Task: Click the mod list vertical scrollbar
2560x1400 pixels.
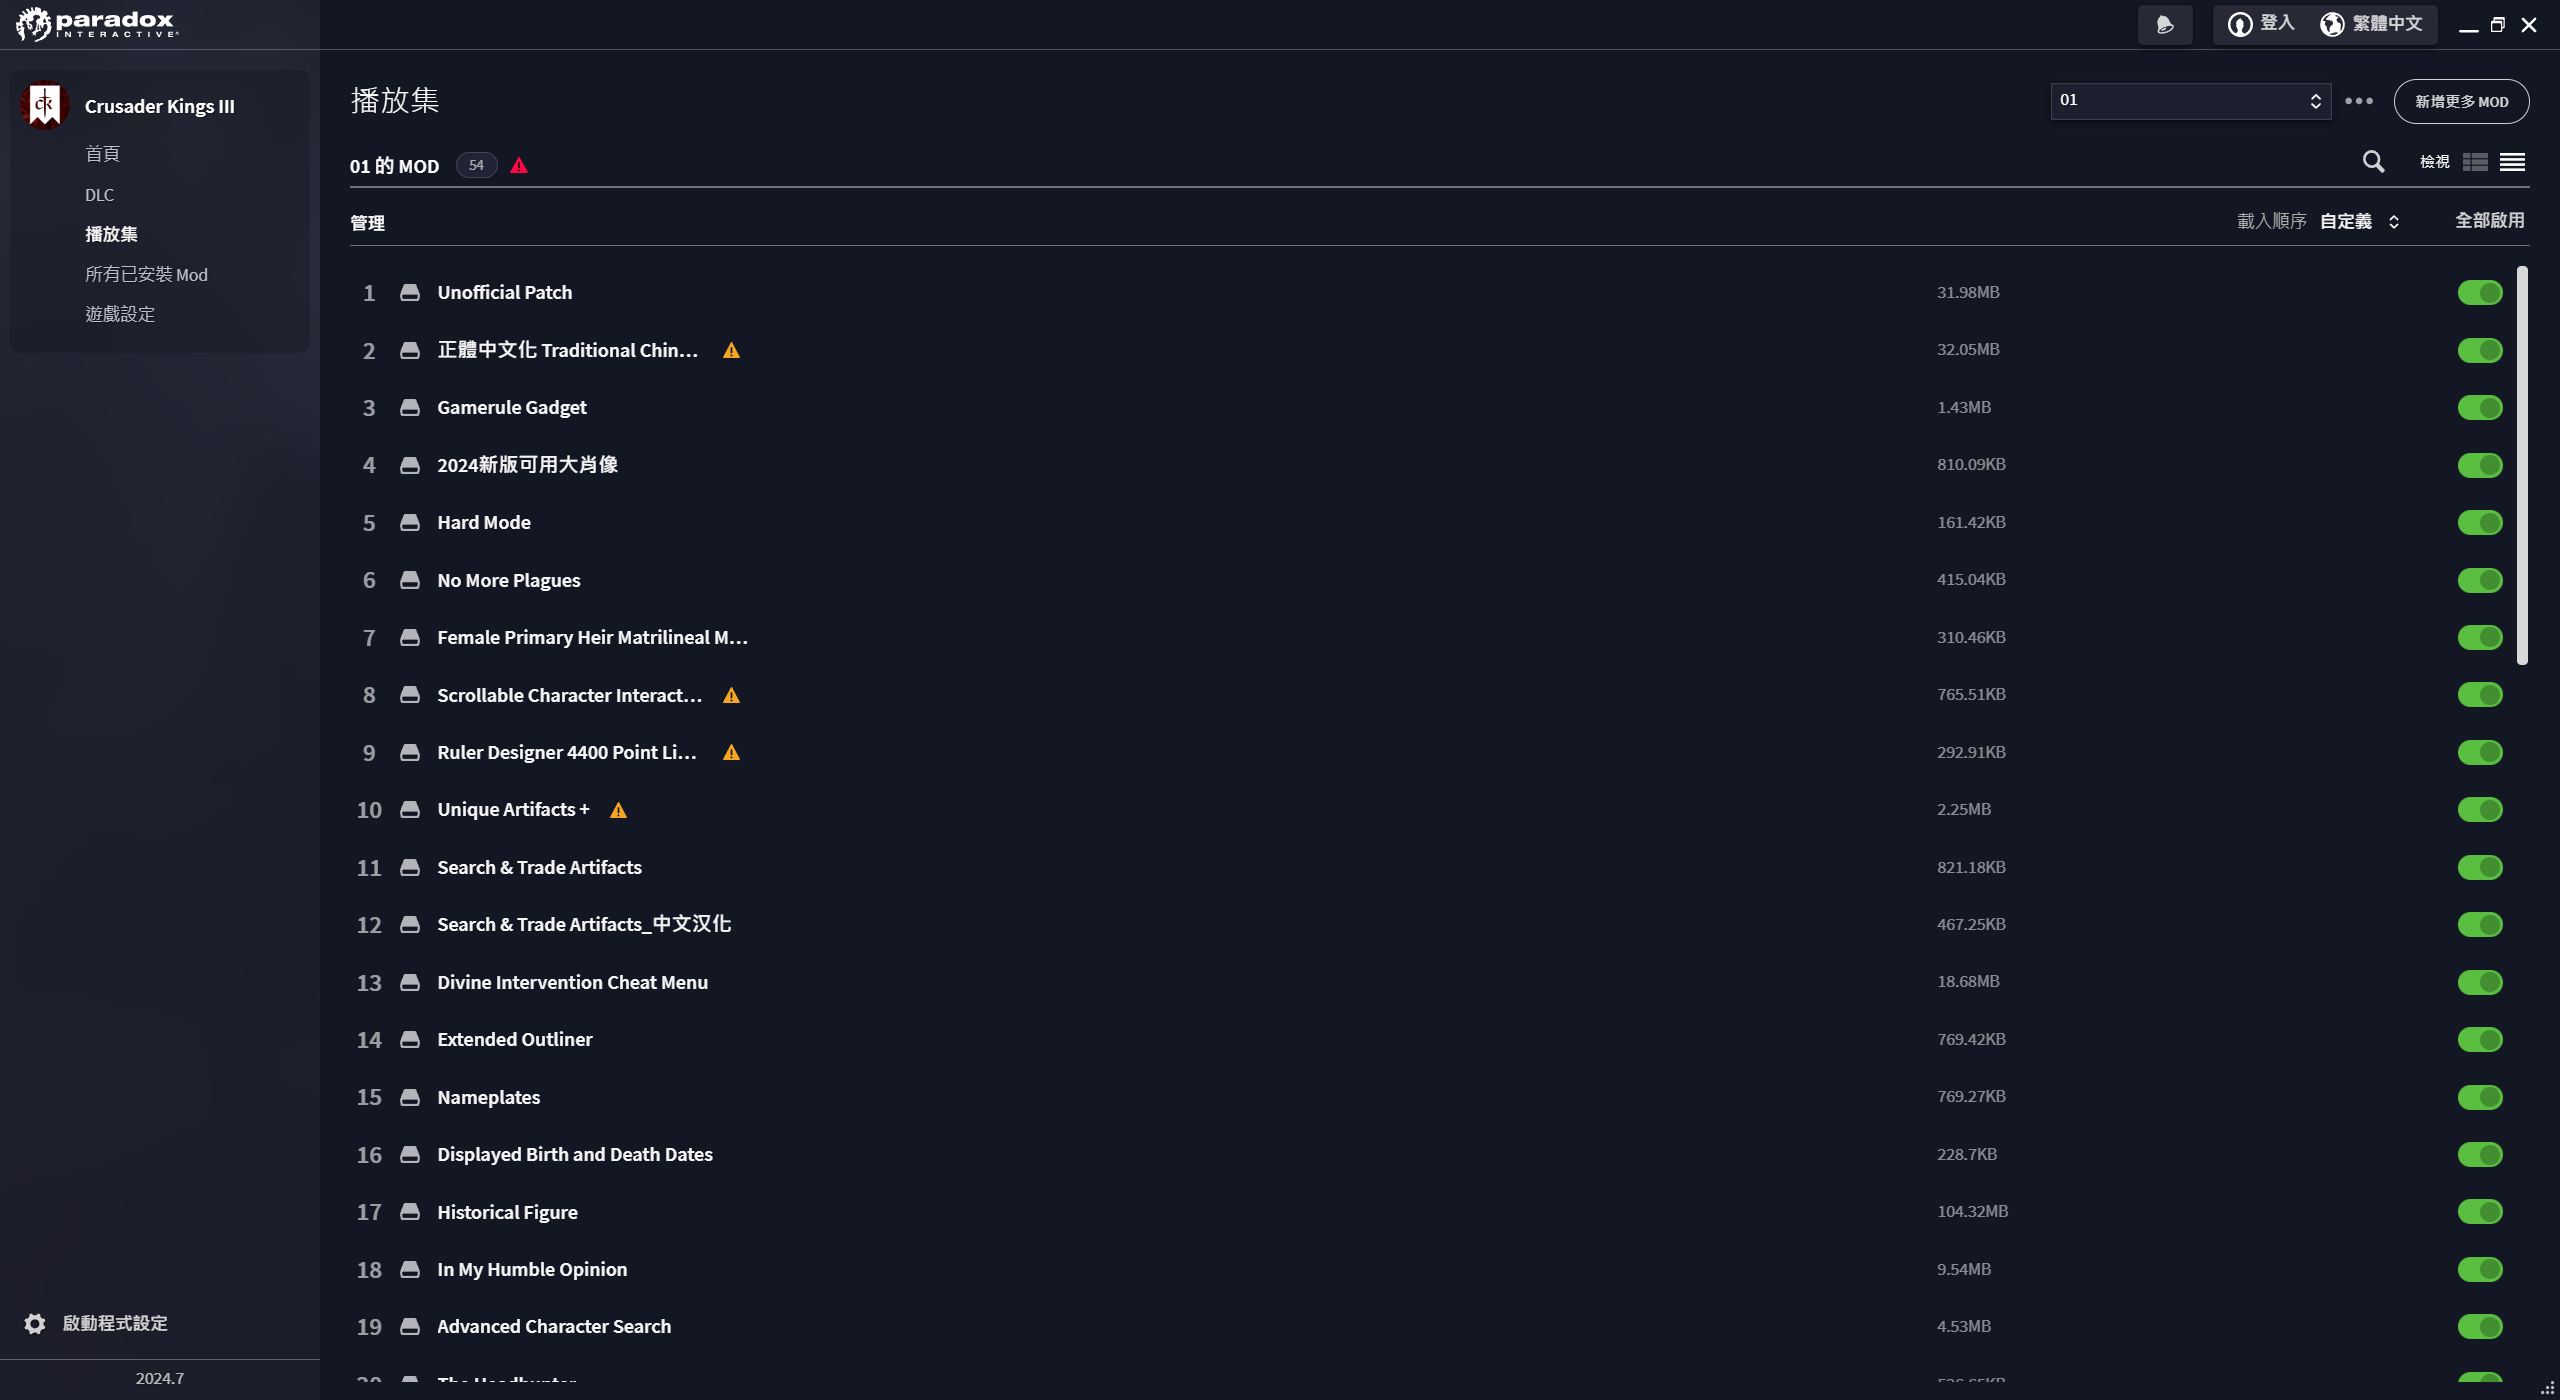Action: tap(2522, 465)
